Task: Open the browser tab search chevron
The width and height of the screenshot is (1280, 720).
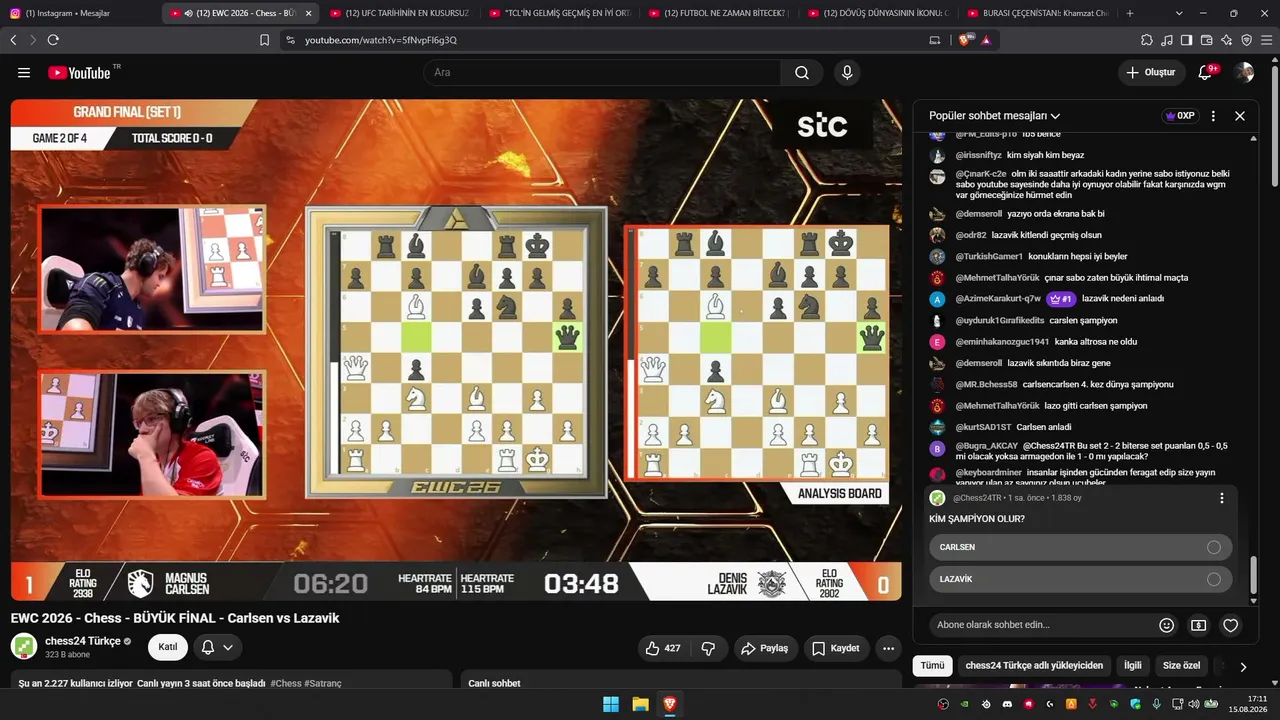Action: pyautogui.click(x=1179, y=13)
